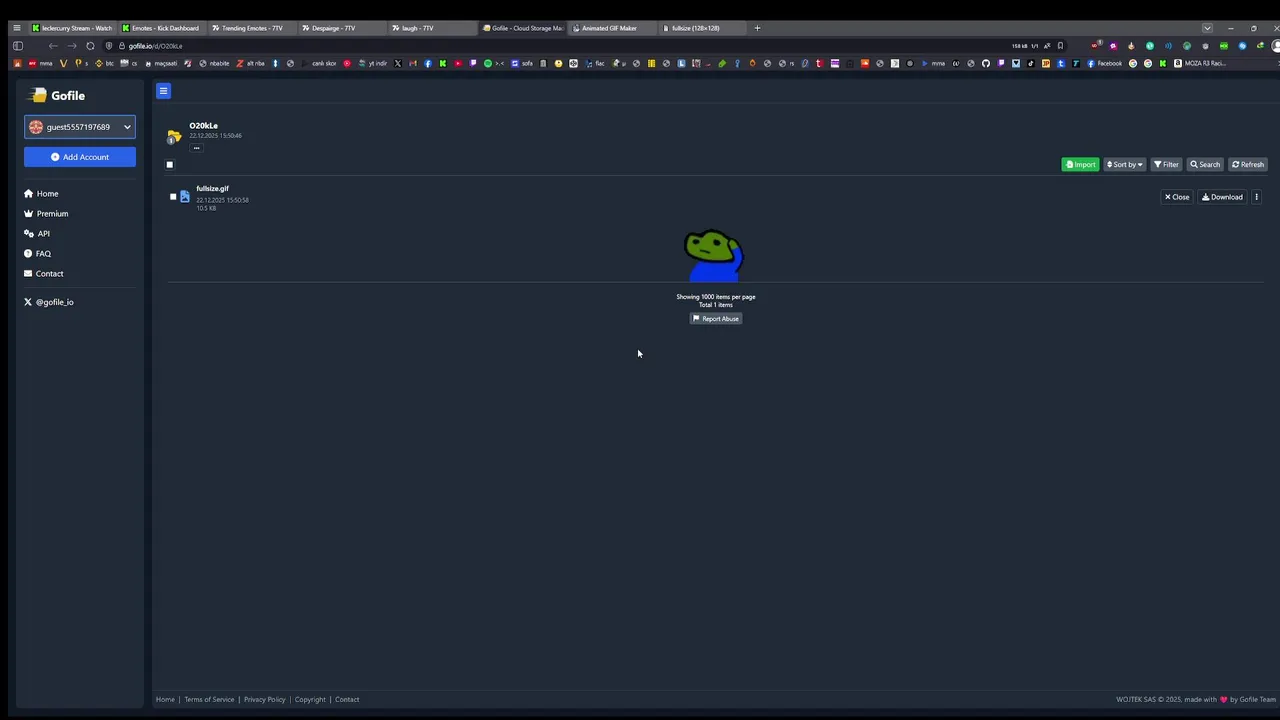Click the fullsize.gif file name
Viewport: 1280px width, 720px height.
pyautogui.click(x=212, y=188)
